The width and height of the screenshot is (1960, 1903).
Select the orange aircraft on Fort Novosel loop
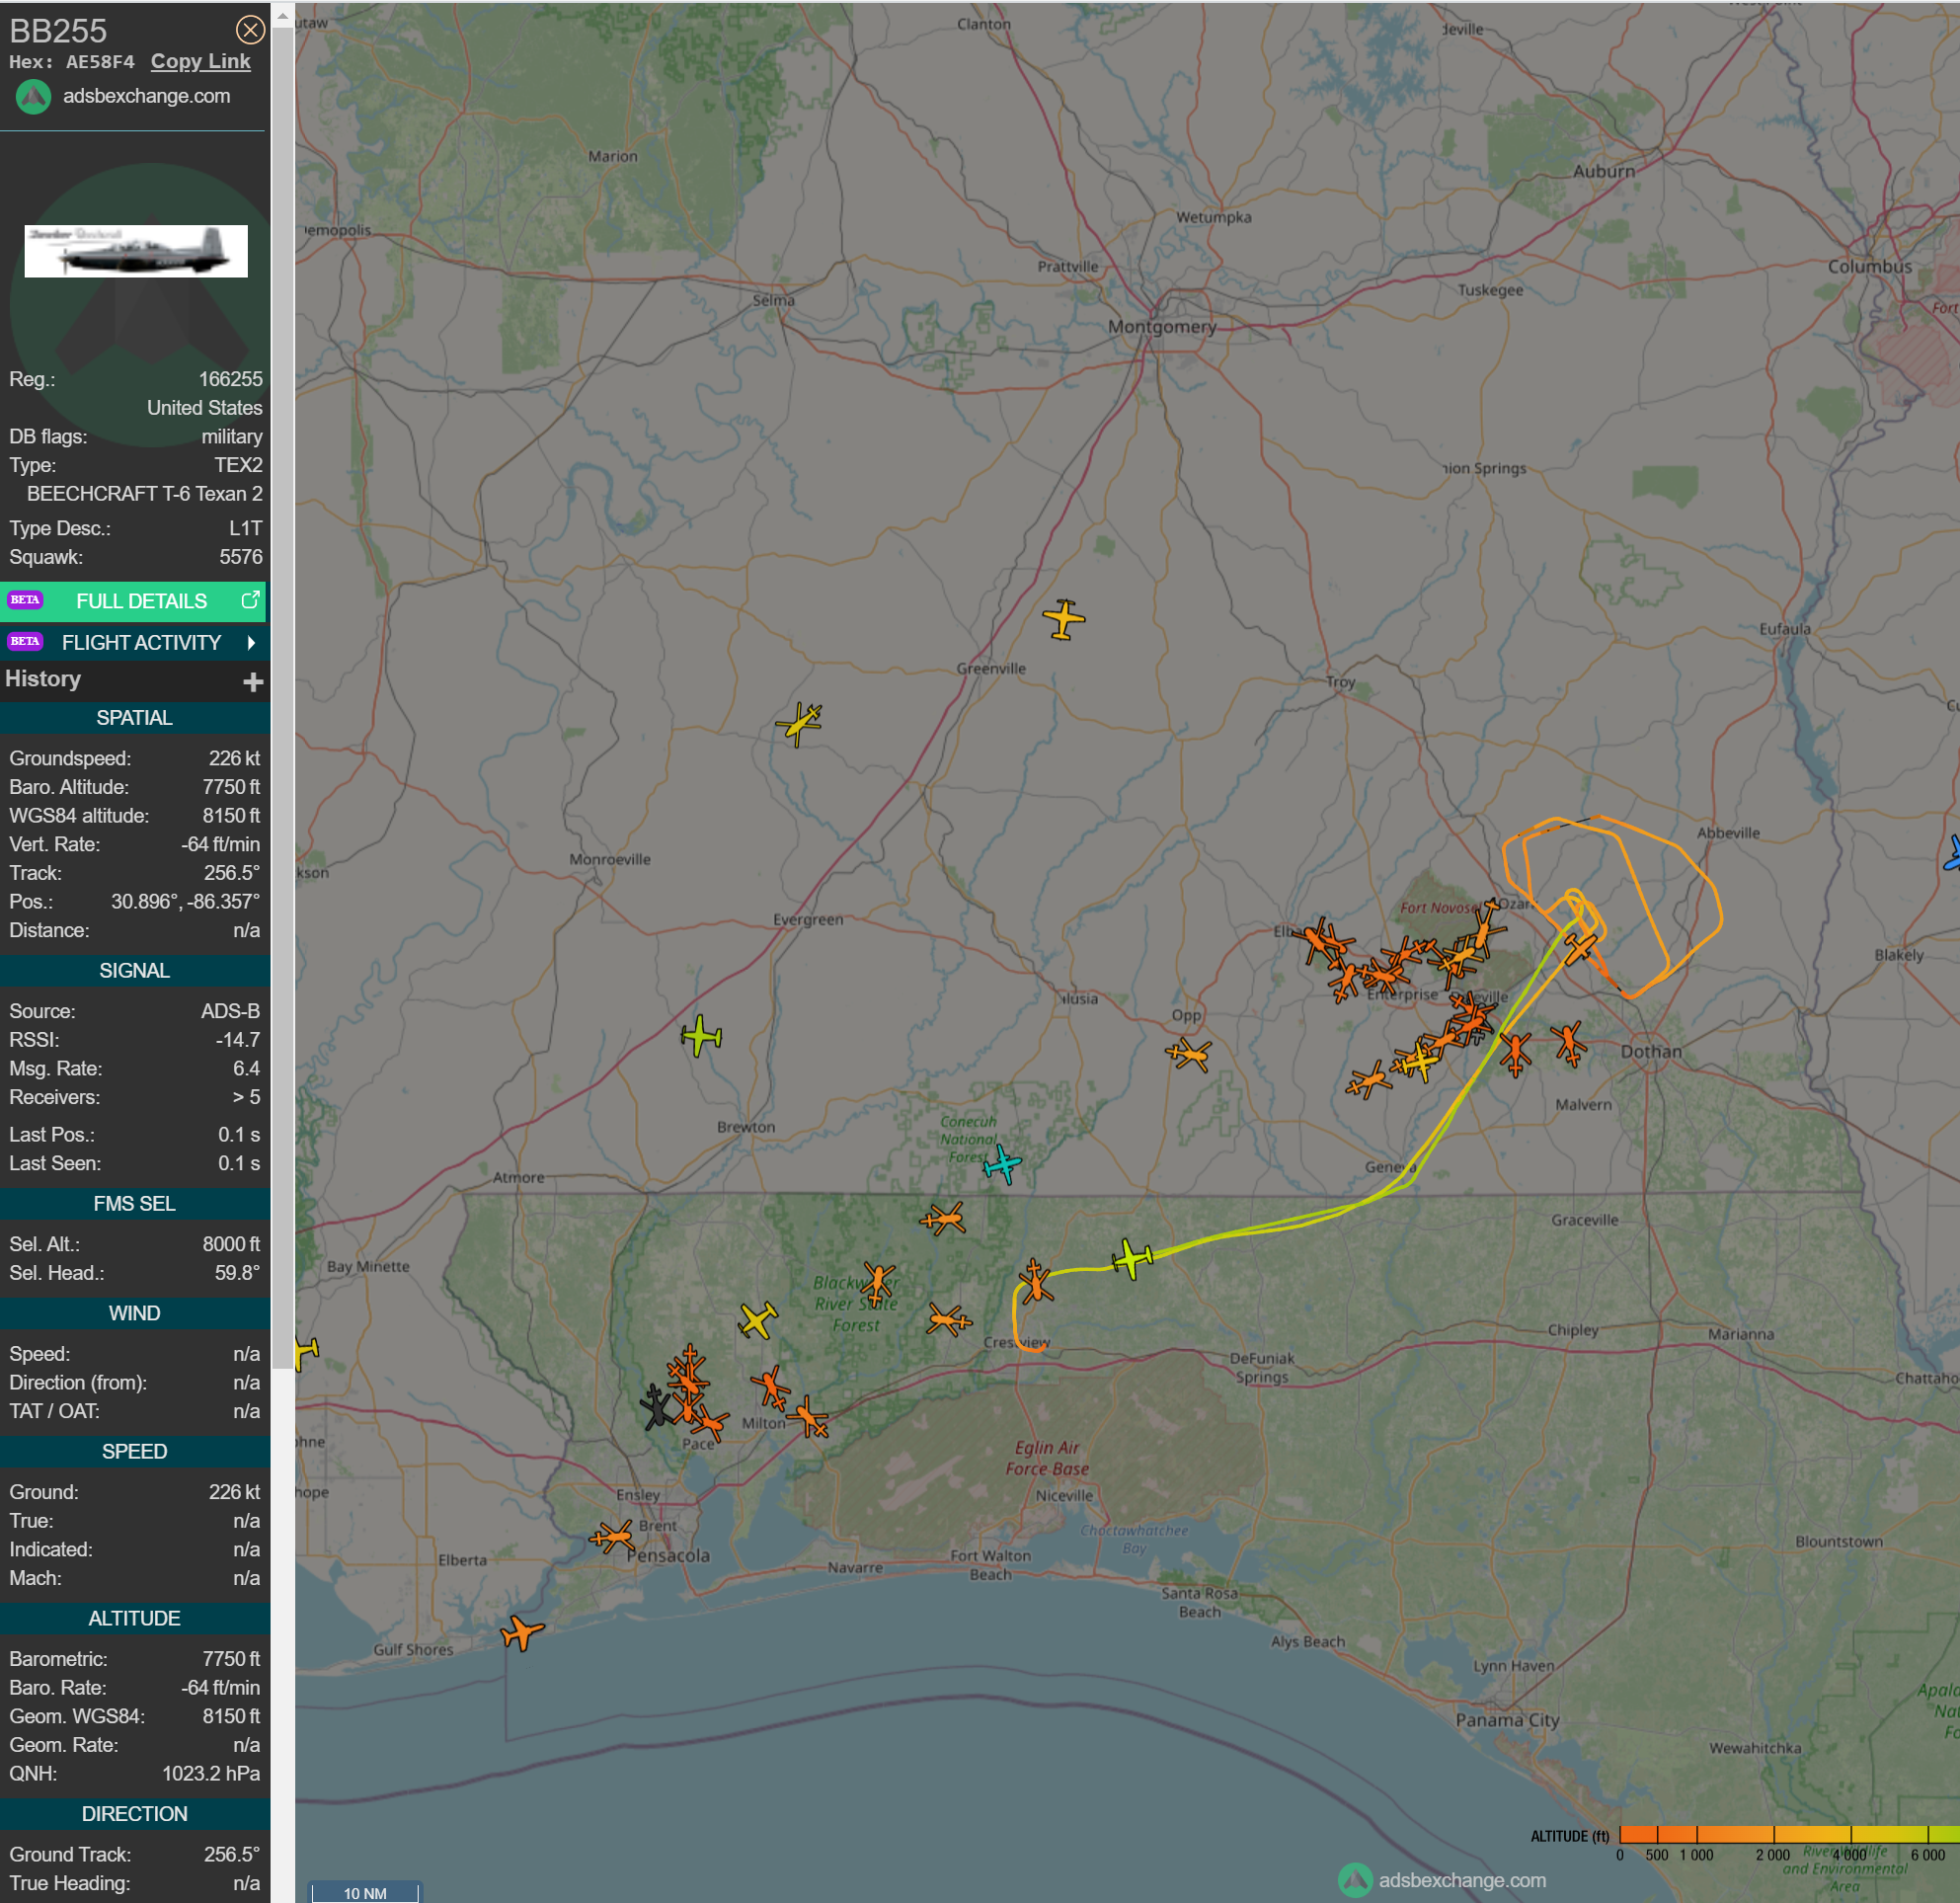1579,947
